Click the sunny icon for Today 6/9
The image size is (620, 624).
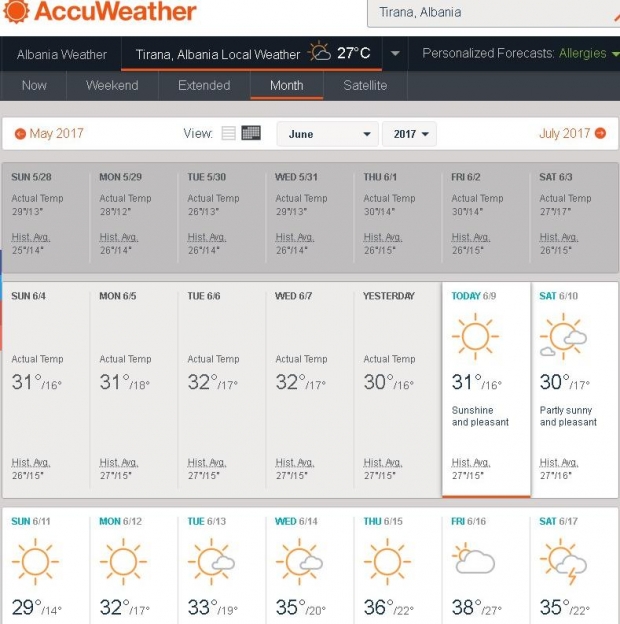tap(475, 337)
